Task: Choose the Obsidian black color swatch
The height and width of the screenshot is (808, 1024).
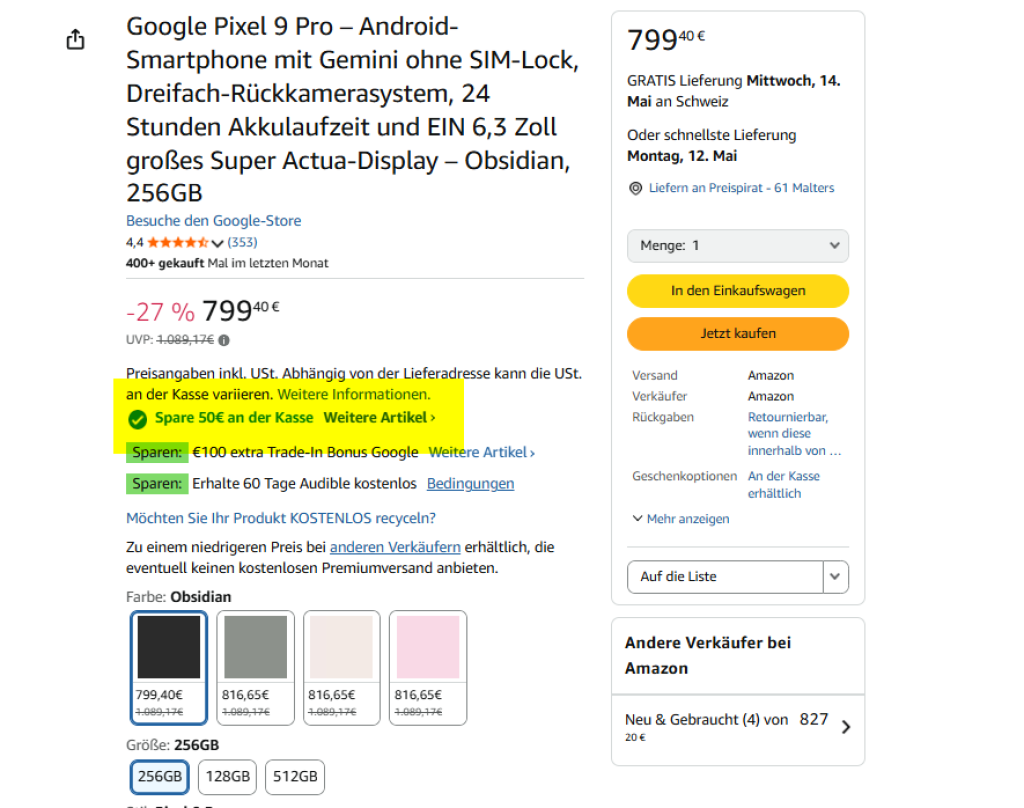Action: pos(169,648)
